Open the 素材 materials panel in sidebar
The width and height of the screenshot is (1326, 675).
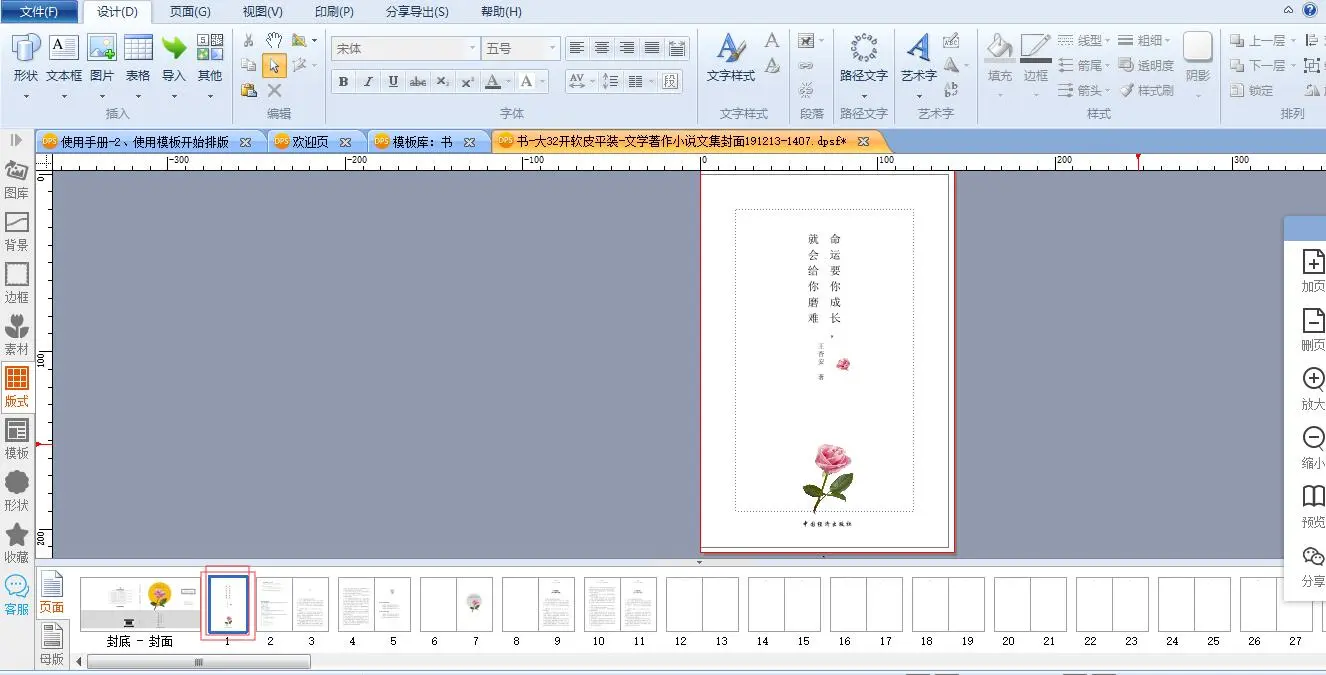(17, 334)
